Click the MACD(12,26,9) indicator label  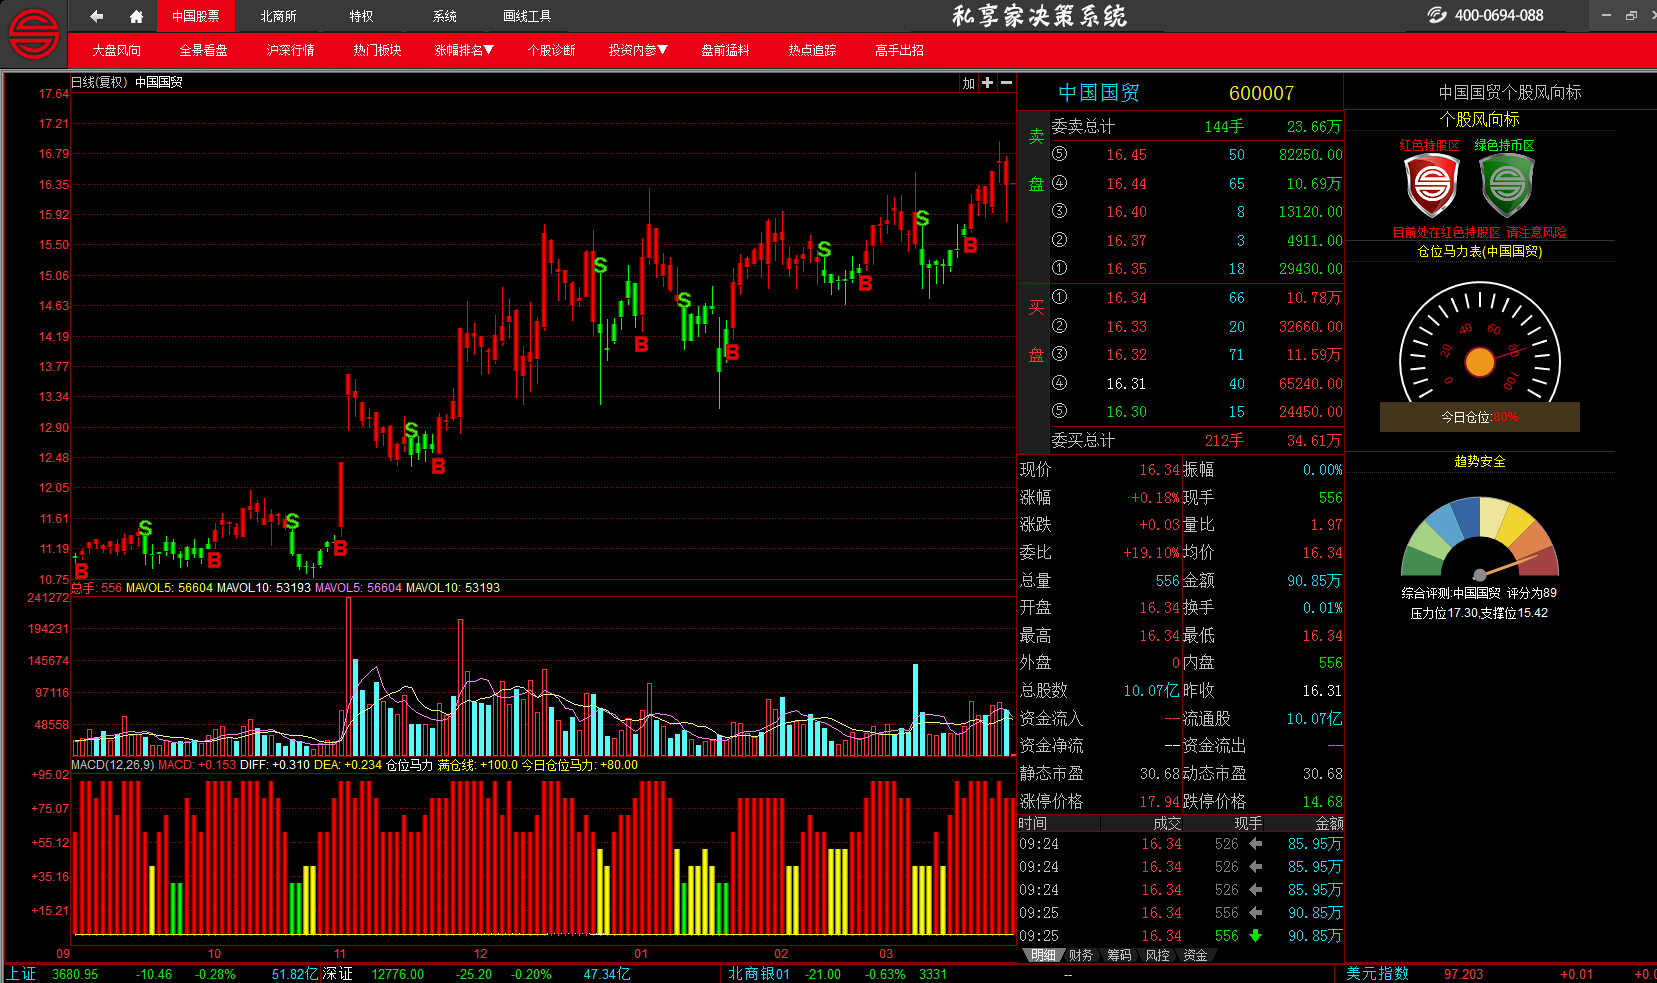click(113, 765)
